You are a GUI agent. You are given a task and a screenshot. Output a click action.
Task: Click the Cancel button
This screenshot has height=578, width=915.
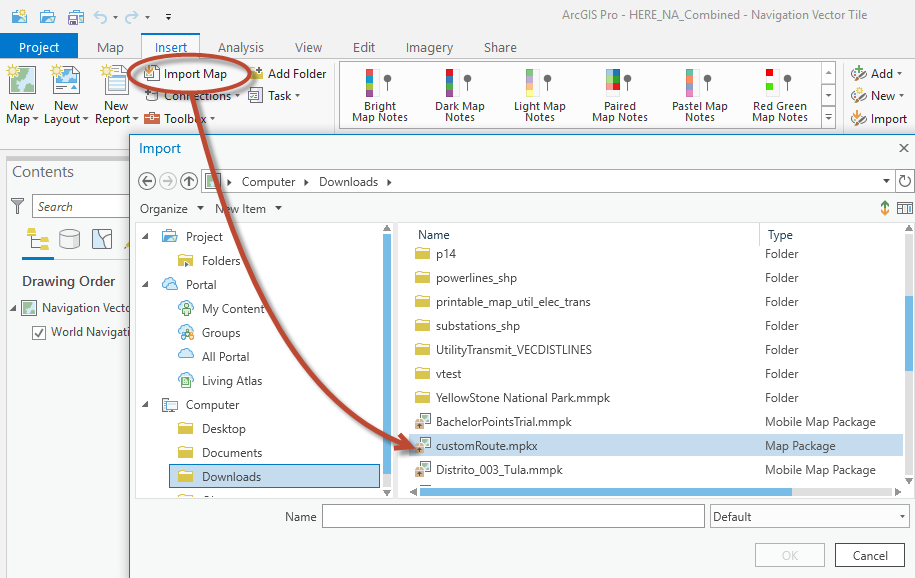point(870,555)
